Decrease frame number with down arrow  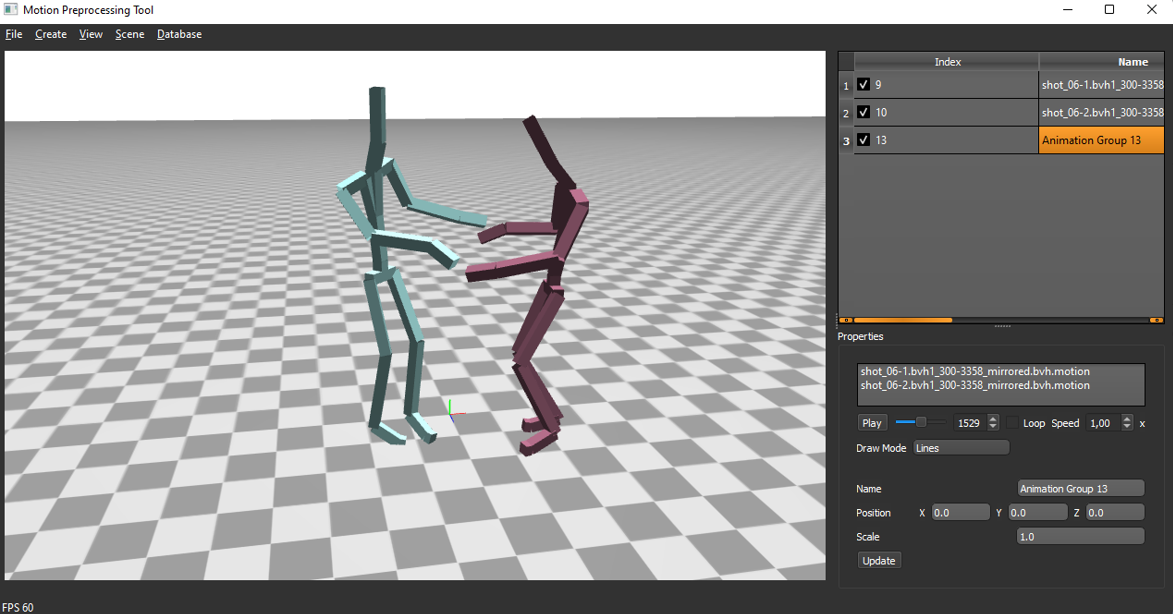[x=993, y=427]
